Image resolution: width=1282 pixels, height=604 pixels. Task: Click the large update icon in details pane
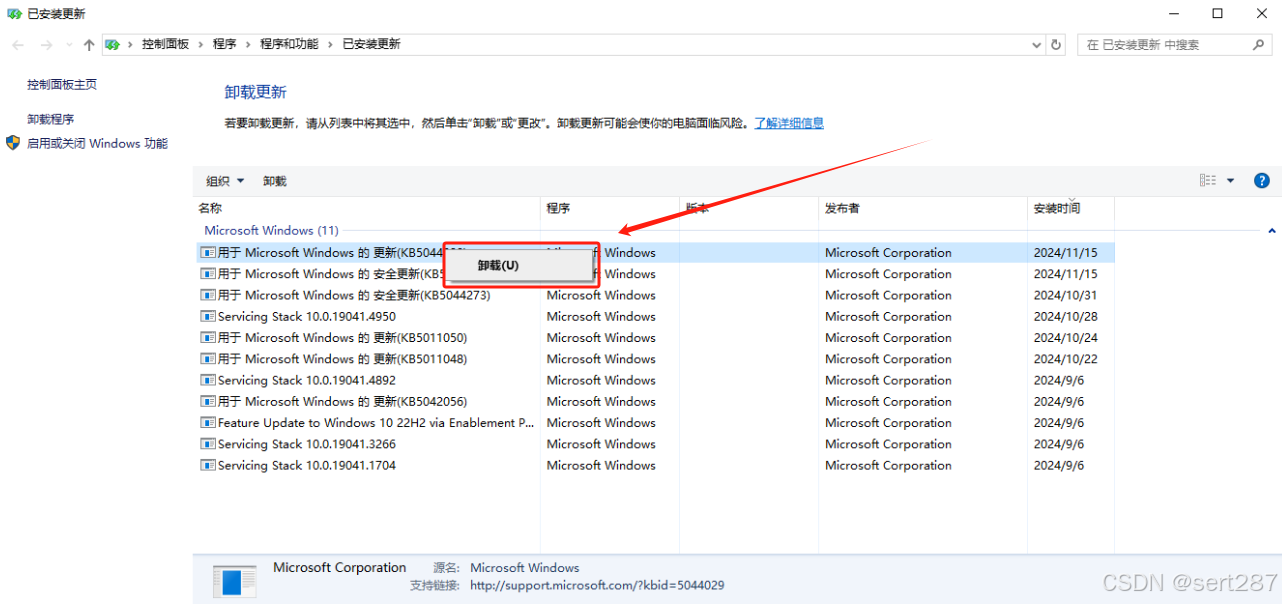point(234,582)
